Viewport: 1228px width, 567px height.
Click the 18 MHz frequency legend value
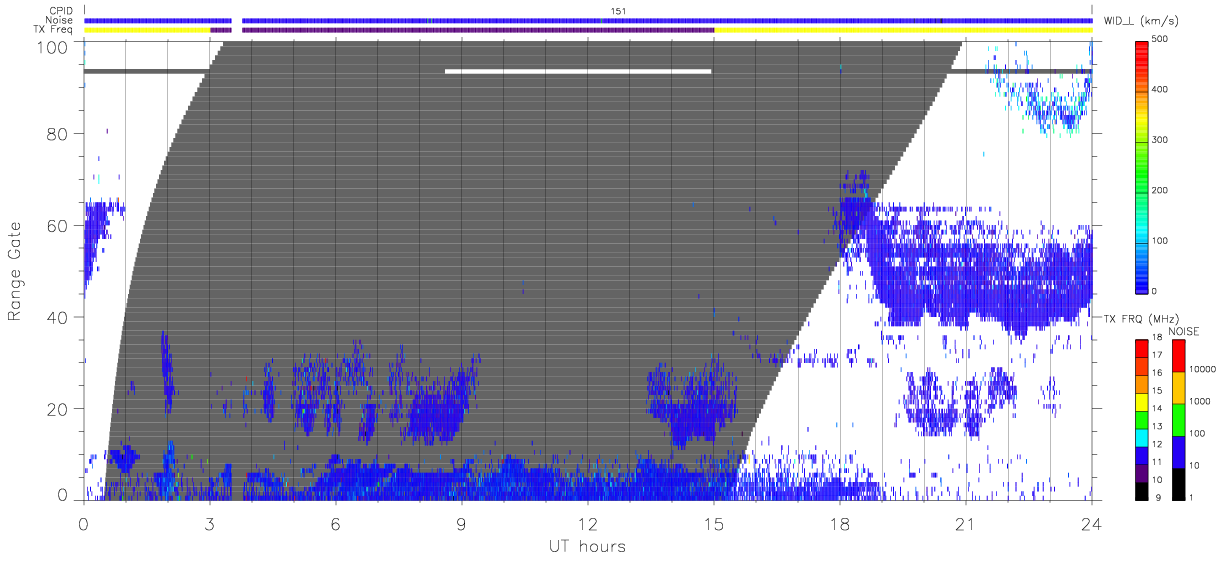click(x=1157, y=340)
